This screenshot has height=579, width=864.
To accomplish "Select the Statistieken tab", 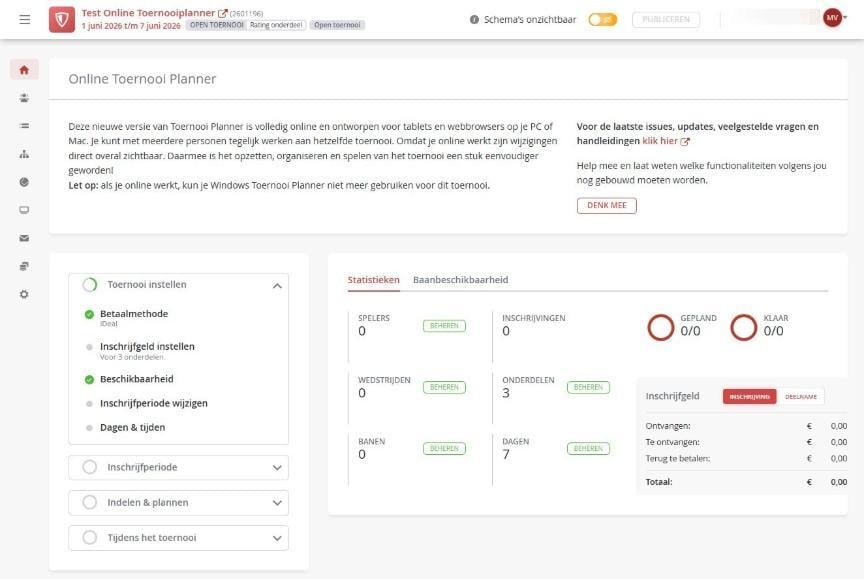I will tap(373, 280).
